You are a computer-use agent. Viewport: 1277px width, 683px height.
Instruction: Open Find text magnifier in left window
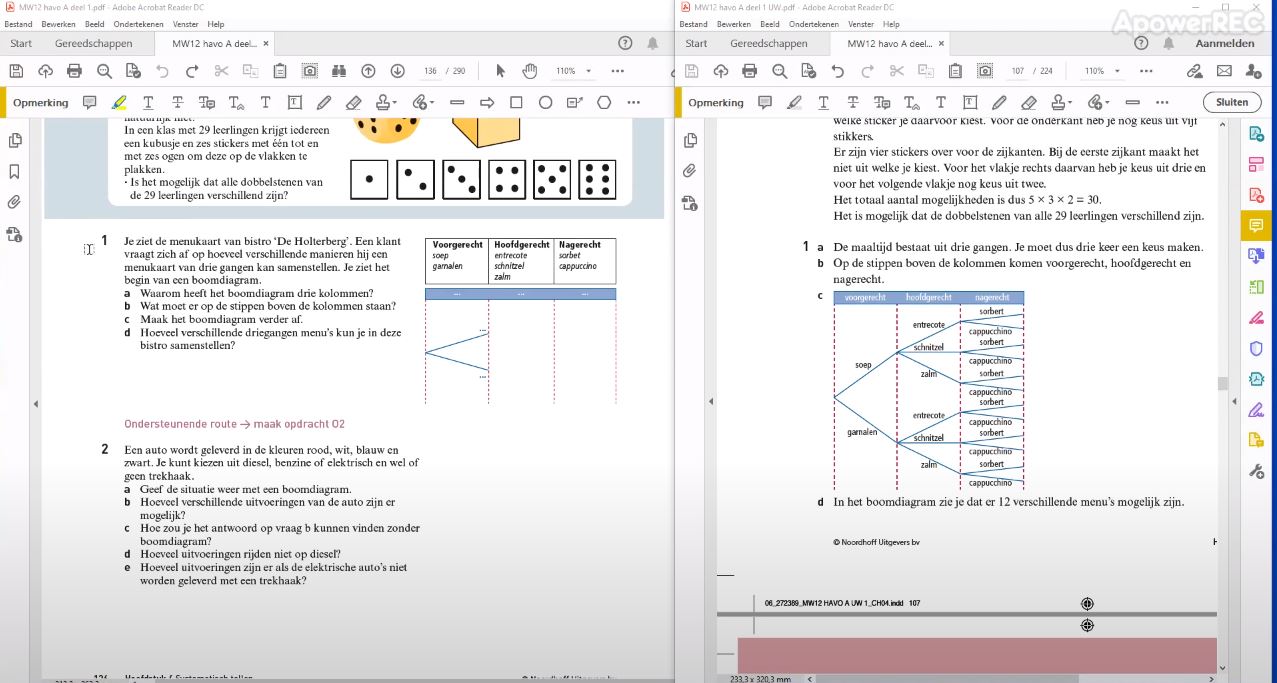coord(104,71)
